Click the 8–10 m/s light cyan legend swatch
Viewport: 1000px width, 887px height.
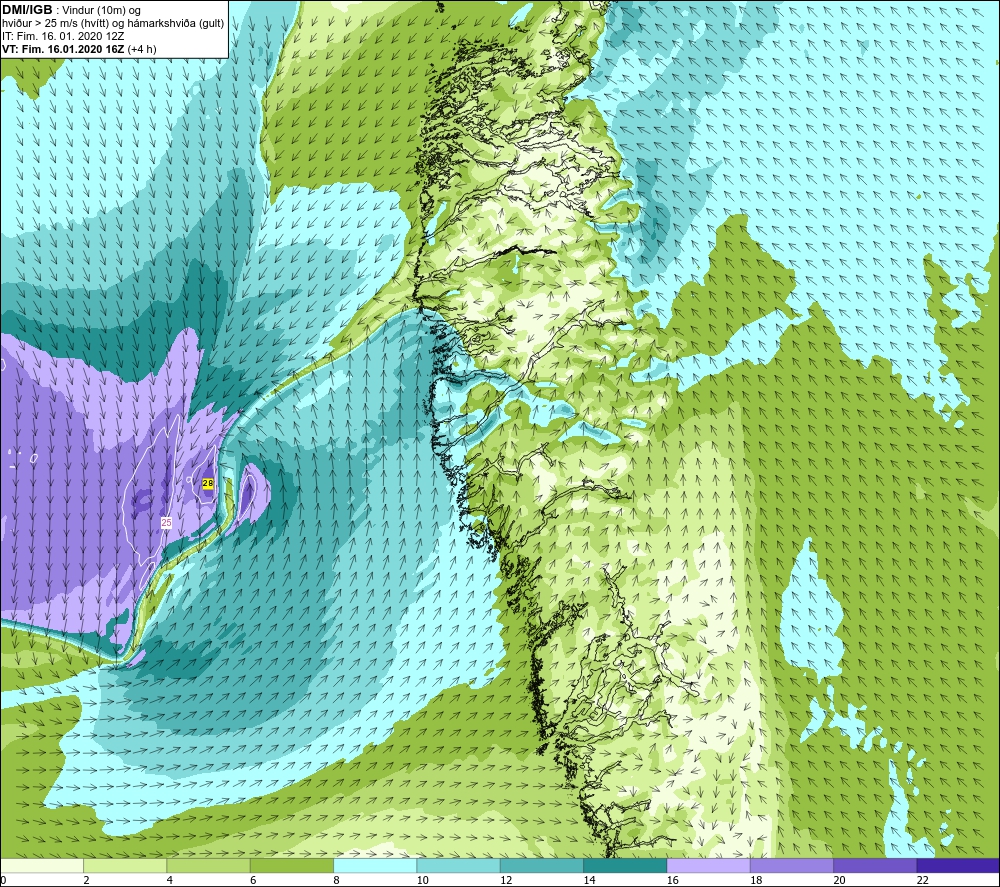pyautogui.click(x=375, y=865)
